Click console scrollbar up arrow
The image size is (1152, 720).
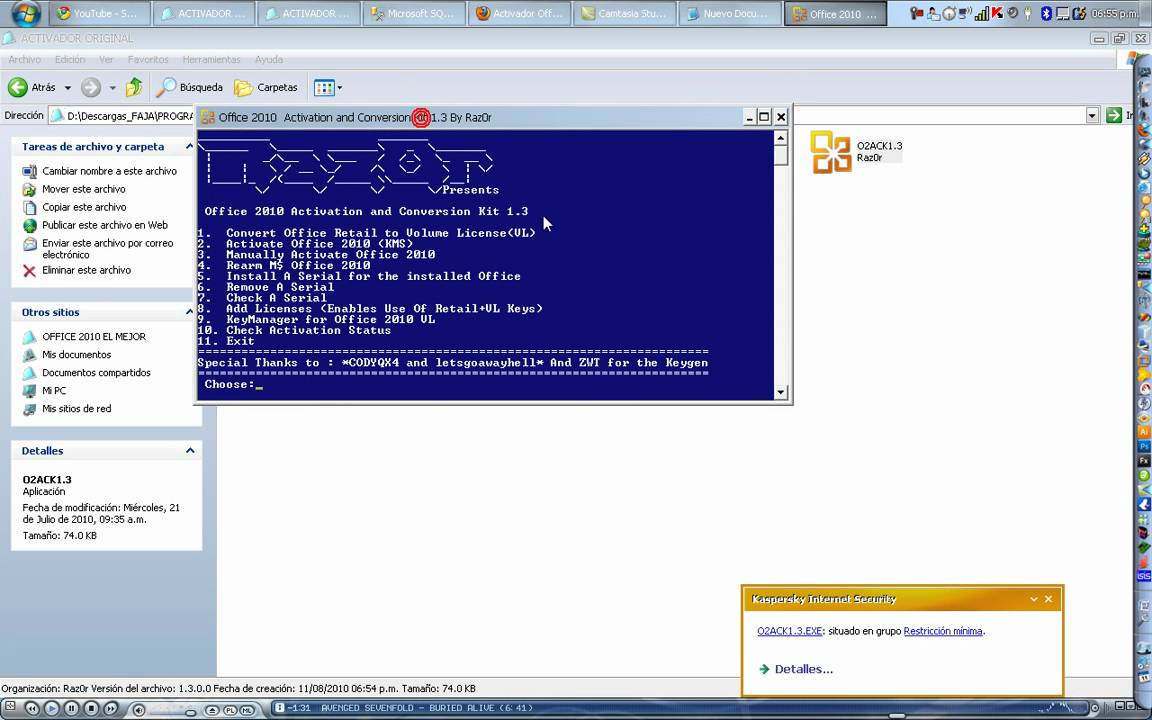click(780, 137)
